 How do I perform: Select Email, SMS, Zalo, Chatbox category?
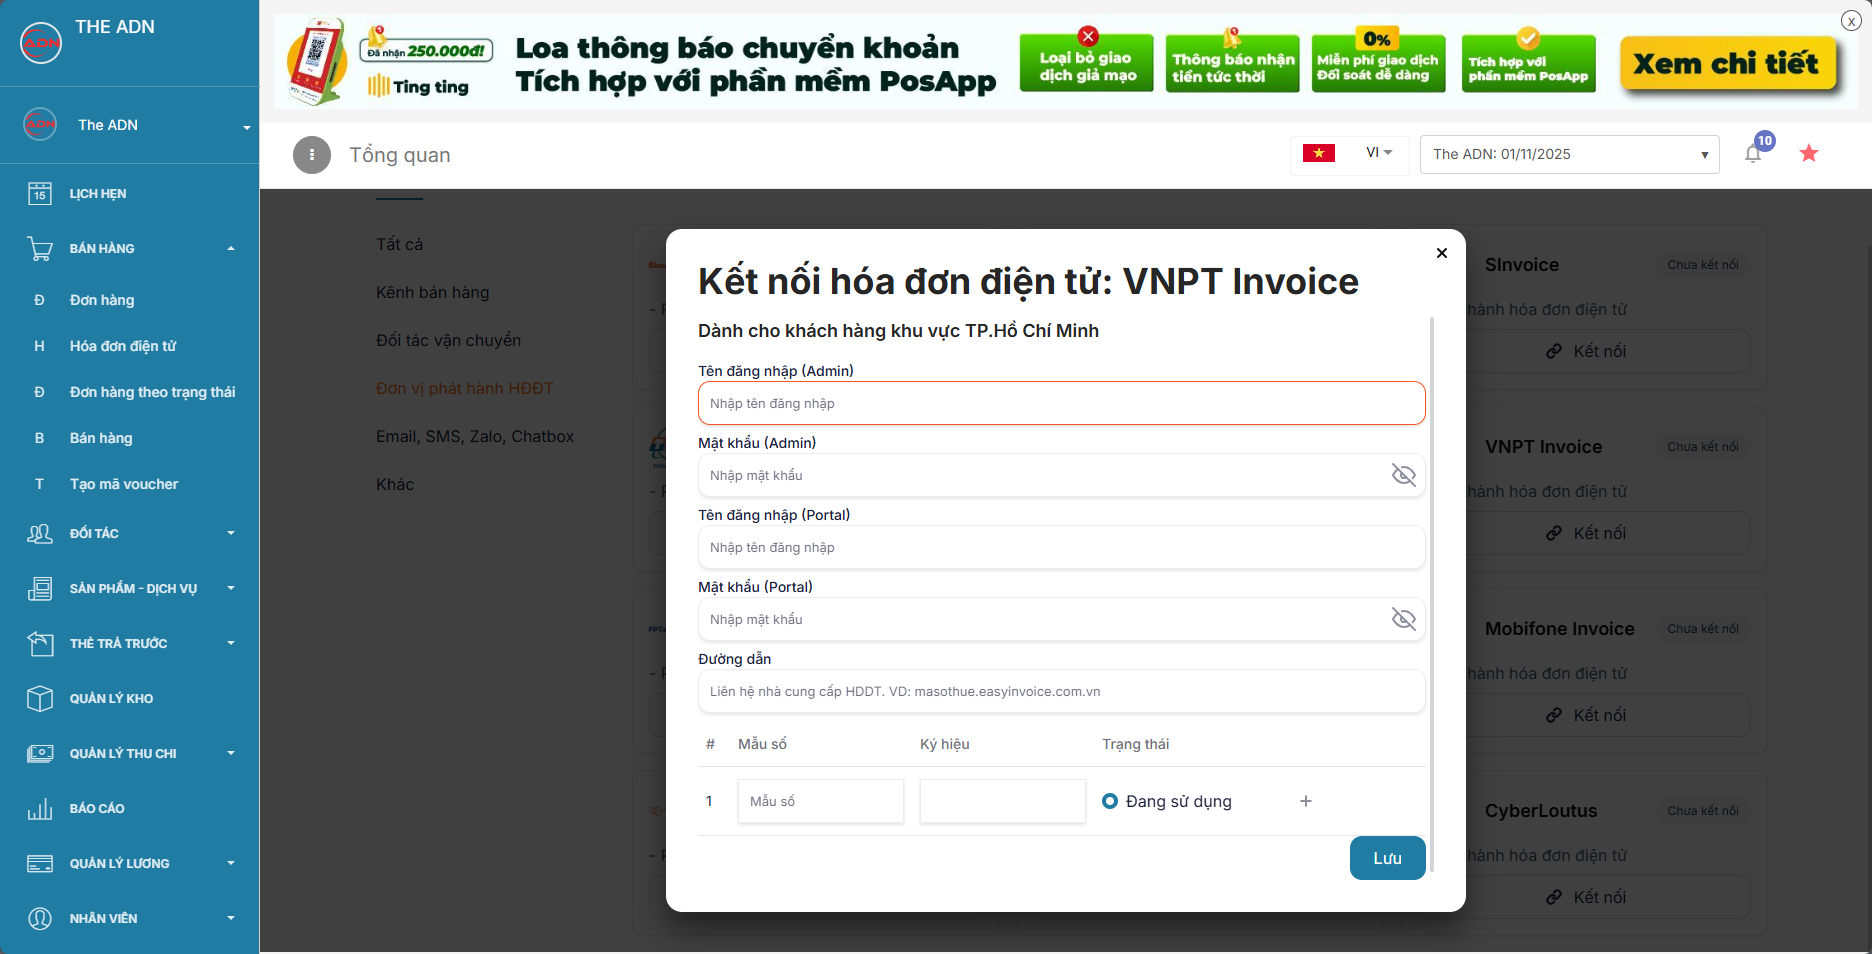[475, 436]
